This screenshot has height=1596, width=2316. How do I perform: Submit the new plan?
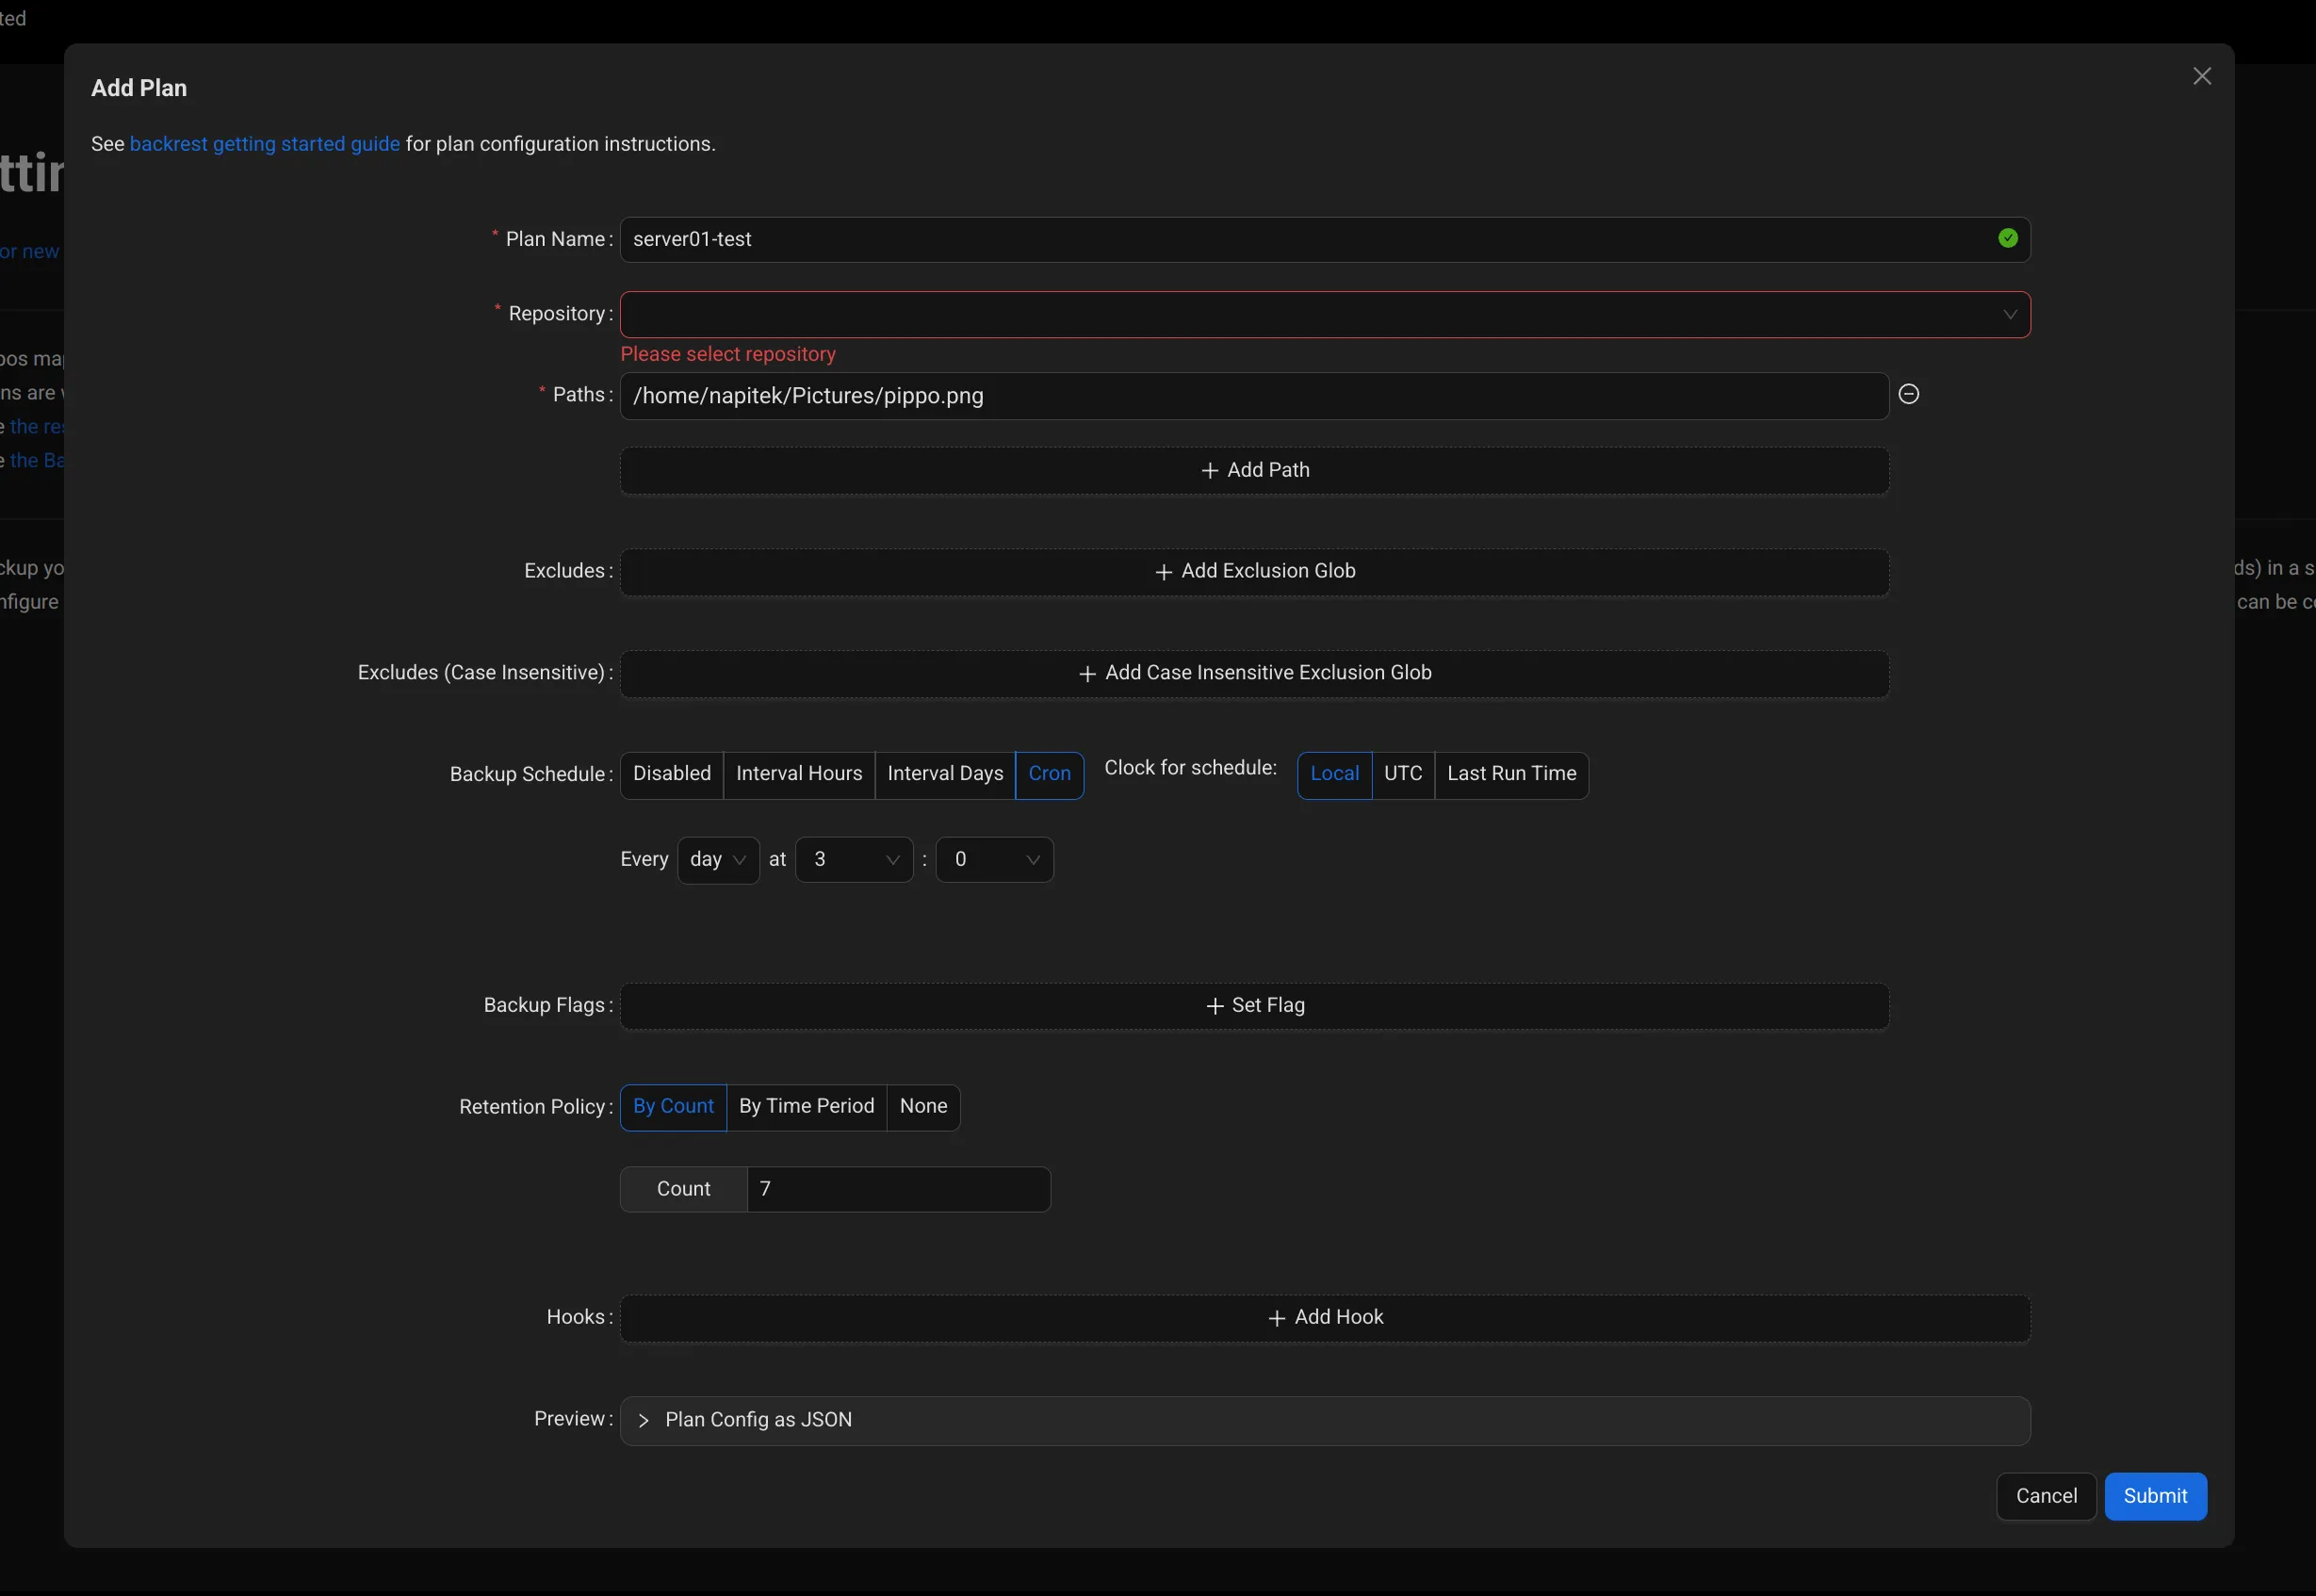[2154, 1495]
